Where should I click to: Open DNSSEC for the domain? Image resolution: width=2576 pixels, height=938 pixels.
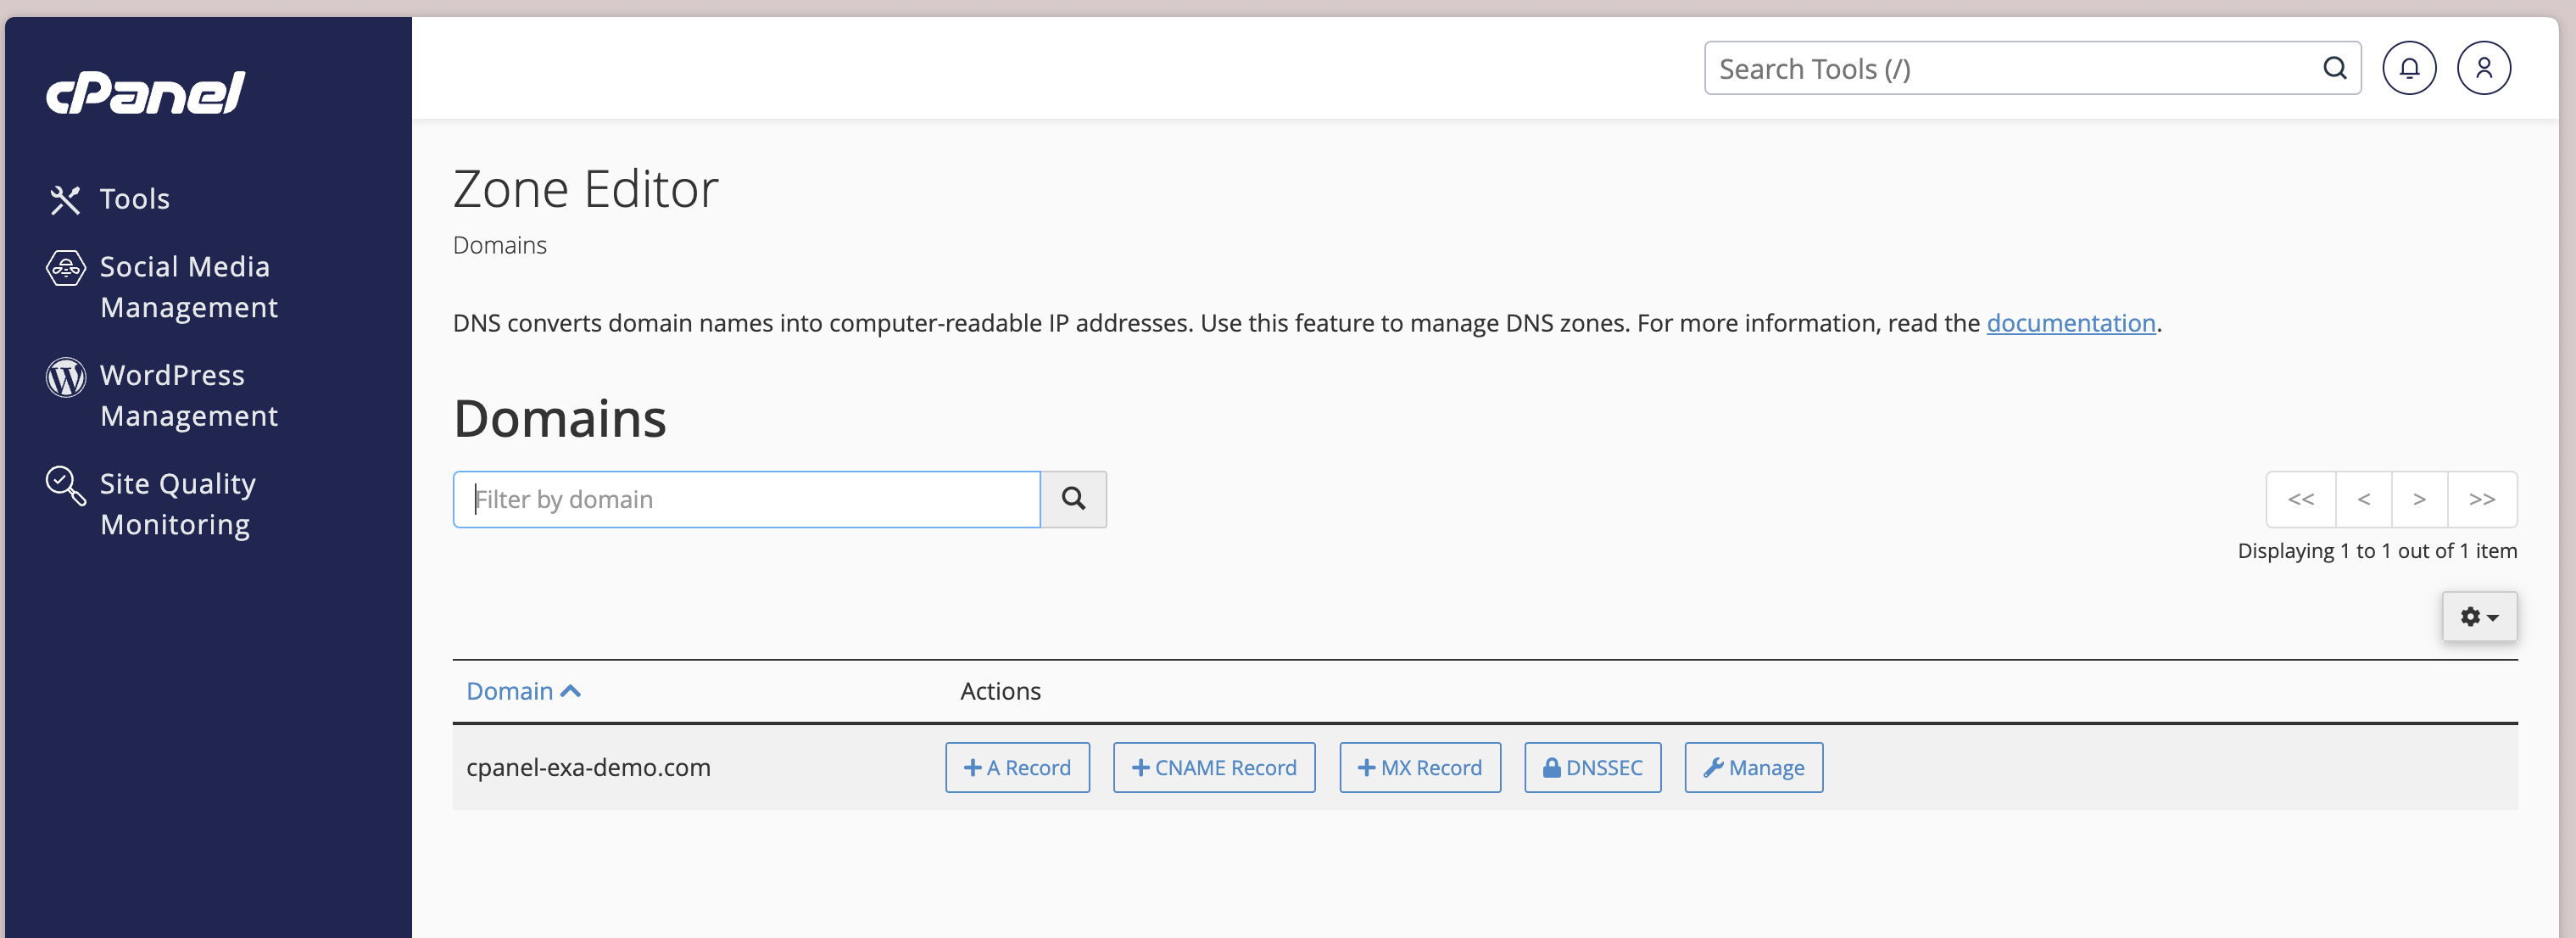(1592, 768)
